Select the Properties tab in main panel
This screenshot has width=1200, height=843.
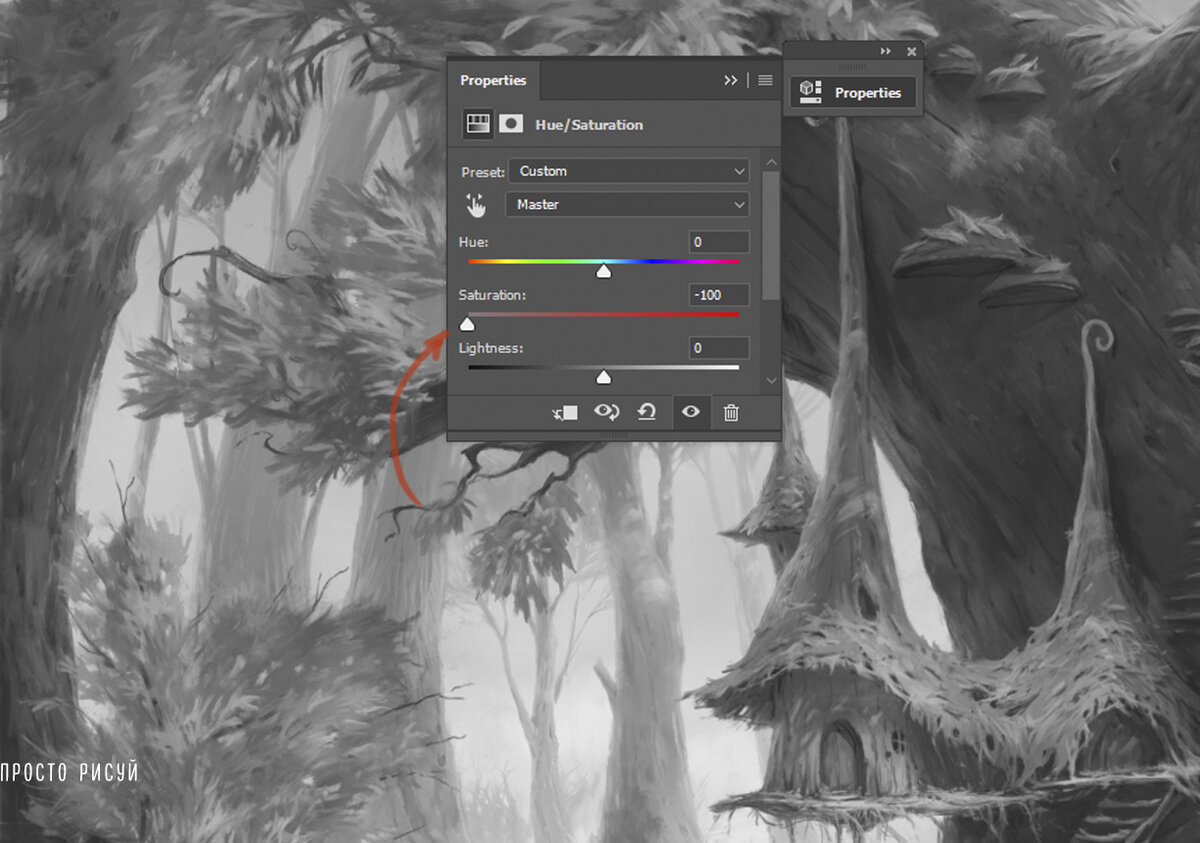[493, 80]
